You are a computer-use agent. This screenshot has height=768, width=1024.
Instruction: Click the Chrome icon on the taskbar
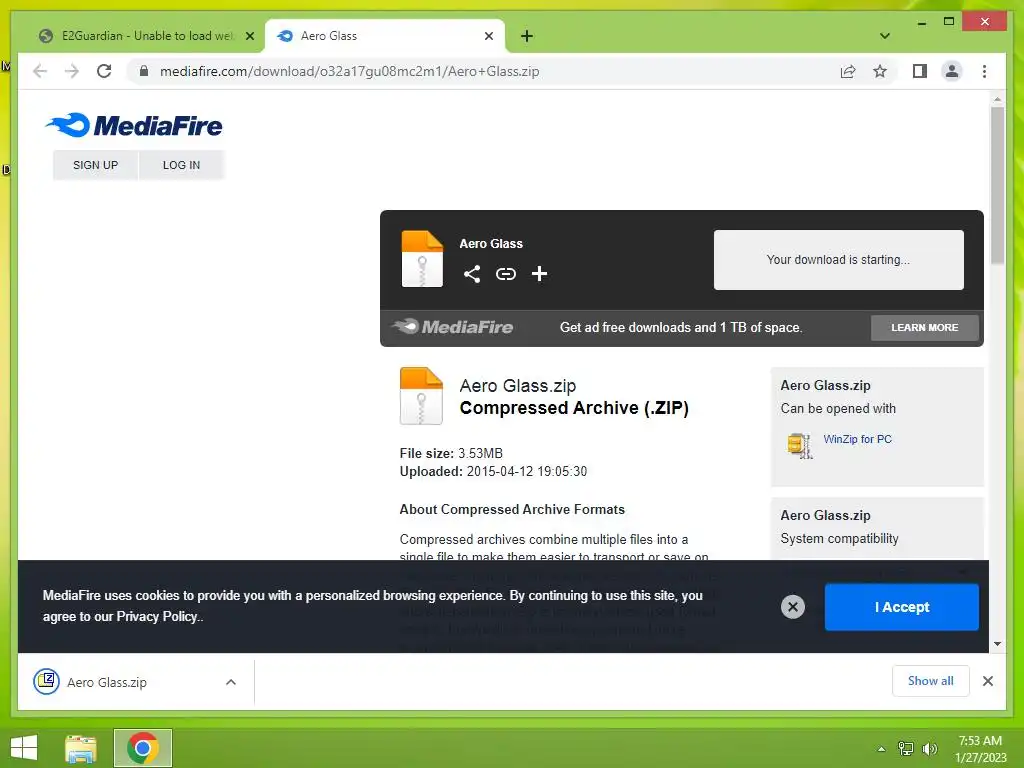point(142,748)
